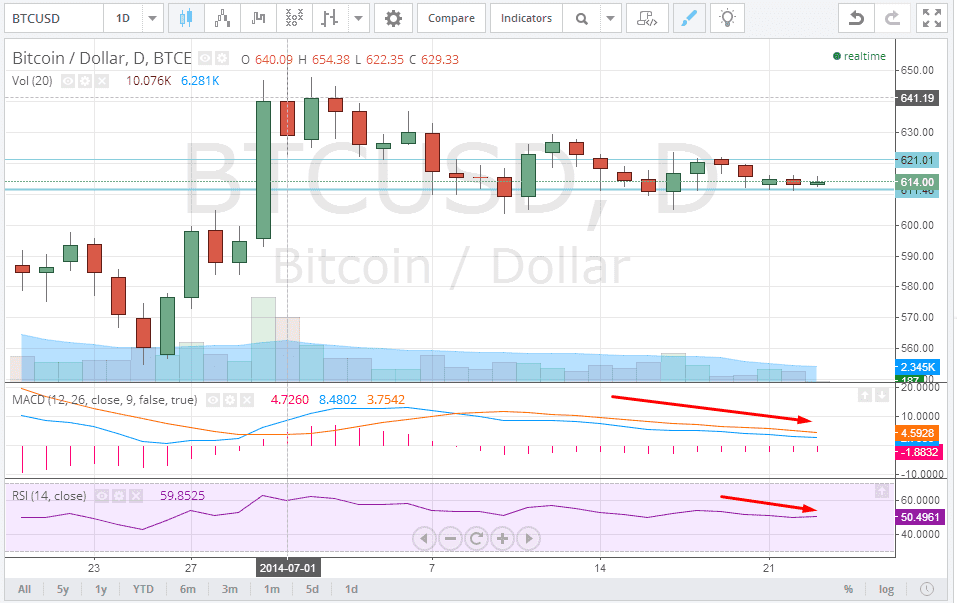This screenshot has height=603, width=957.
Task: Choose the Bars chart style icon
Action: pos(258,18)
